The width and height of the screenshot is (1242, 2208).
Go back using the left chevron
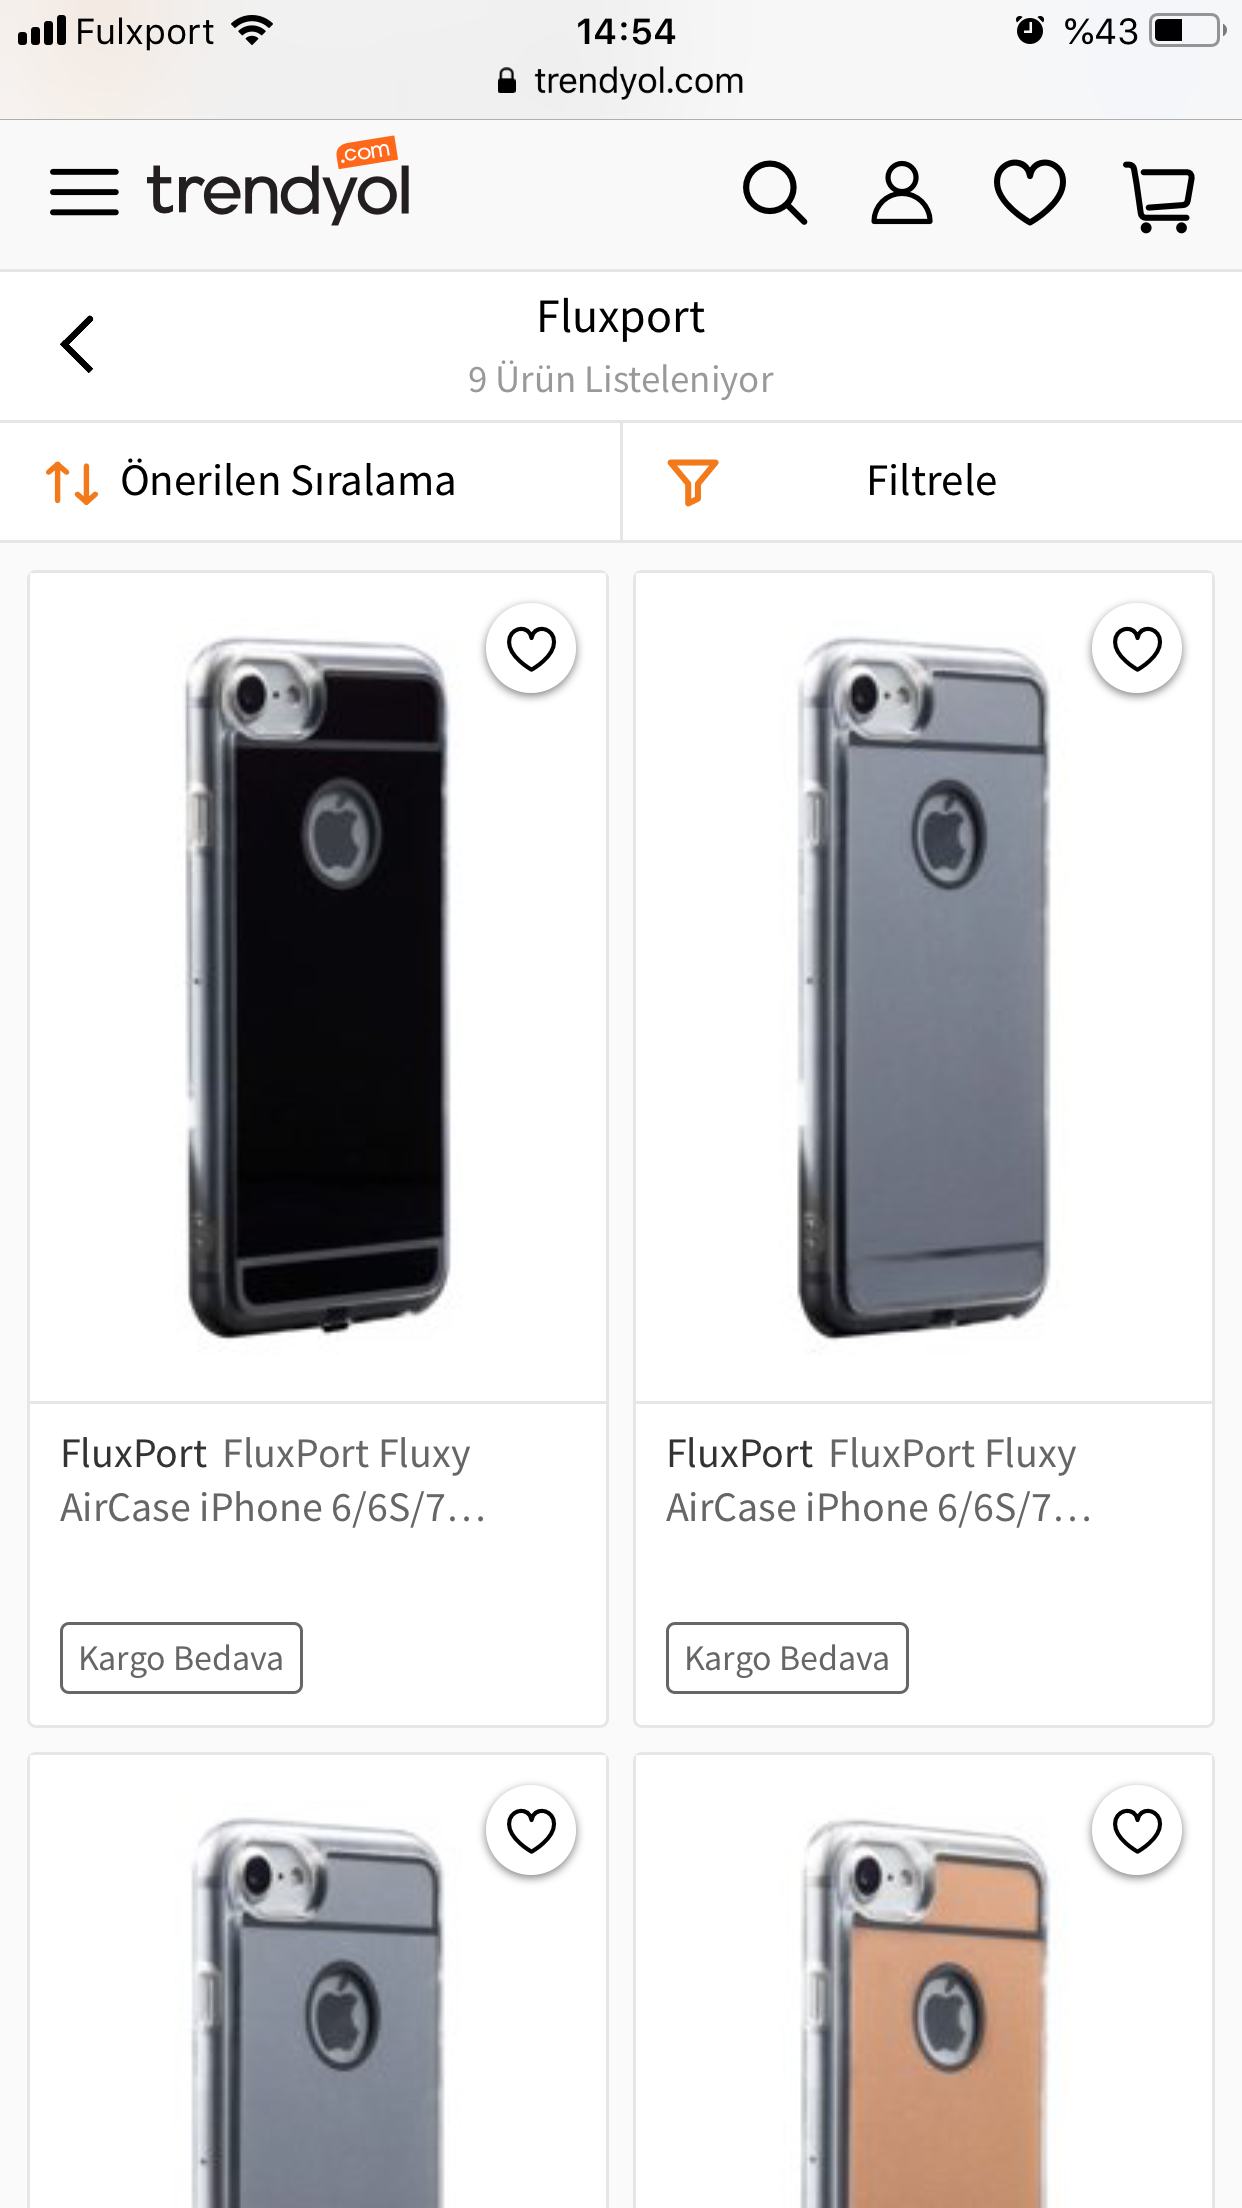(77, 344)
